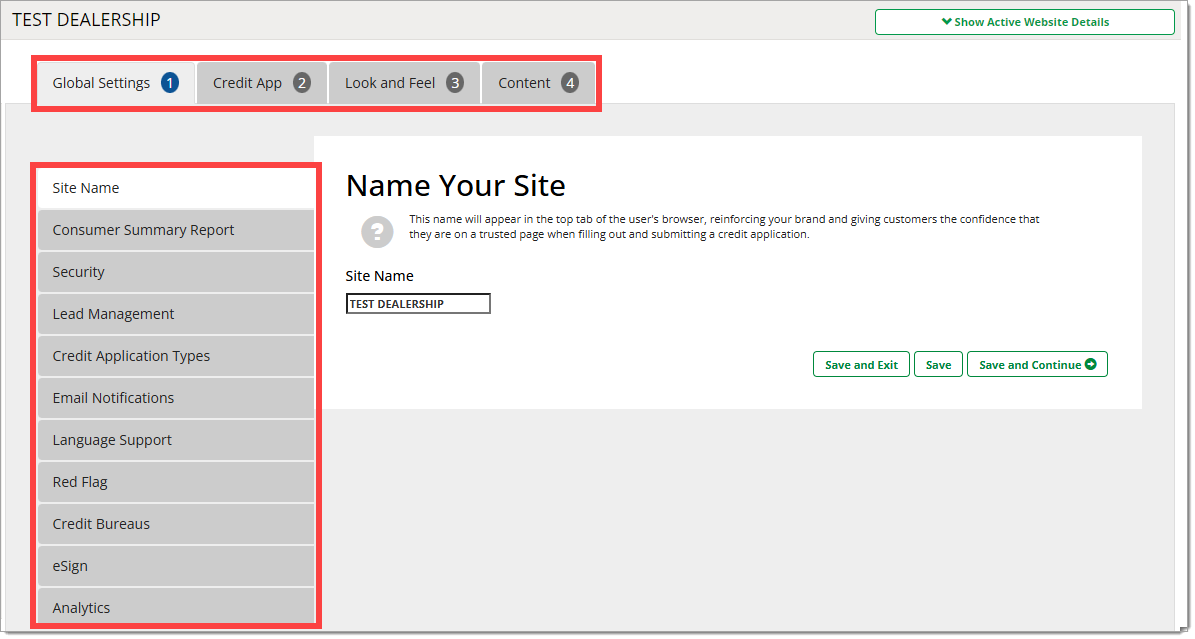Viewport: 1195px width, 639px height.
Task: Click the question mark help icon
Action: click(x=377, y=232)
